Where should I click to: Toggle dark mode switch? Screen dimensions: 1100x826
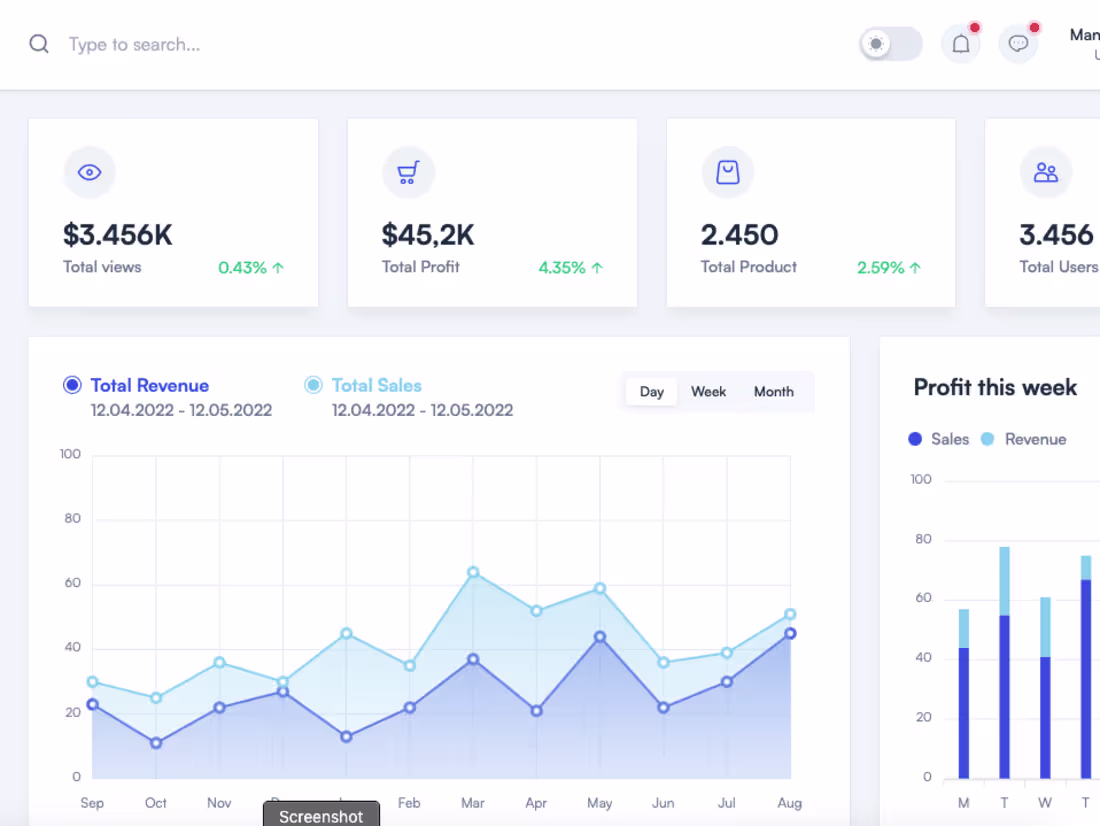pyautogui.click(x=890, y=44)
